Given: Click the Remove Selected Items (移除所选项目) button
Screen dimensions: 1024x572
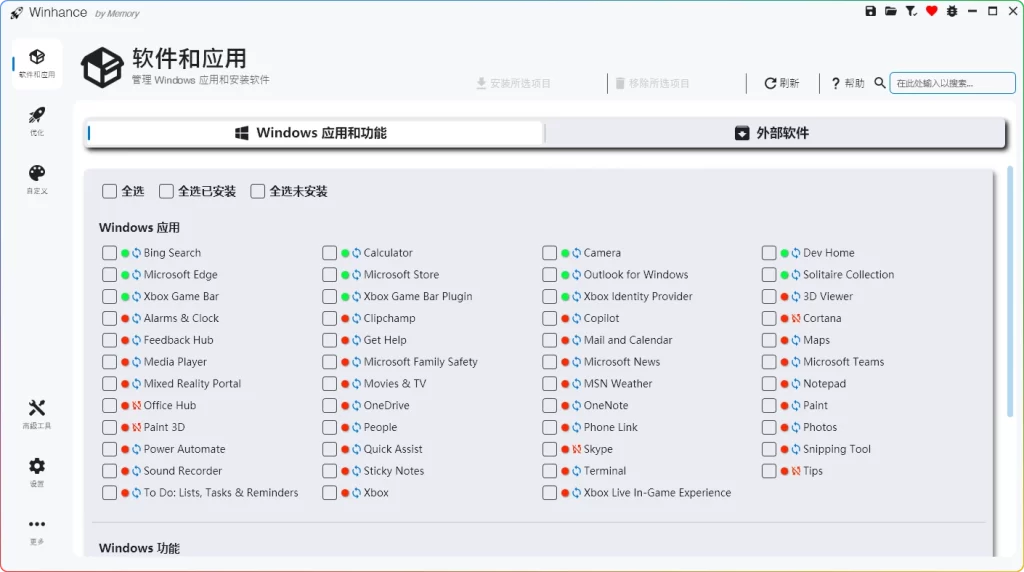Looking at the screenshot, I should [652, 83].
